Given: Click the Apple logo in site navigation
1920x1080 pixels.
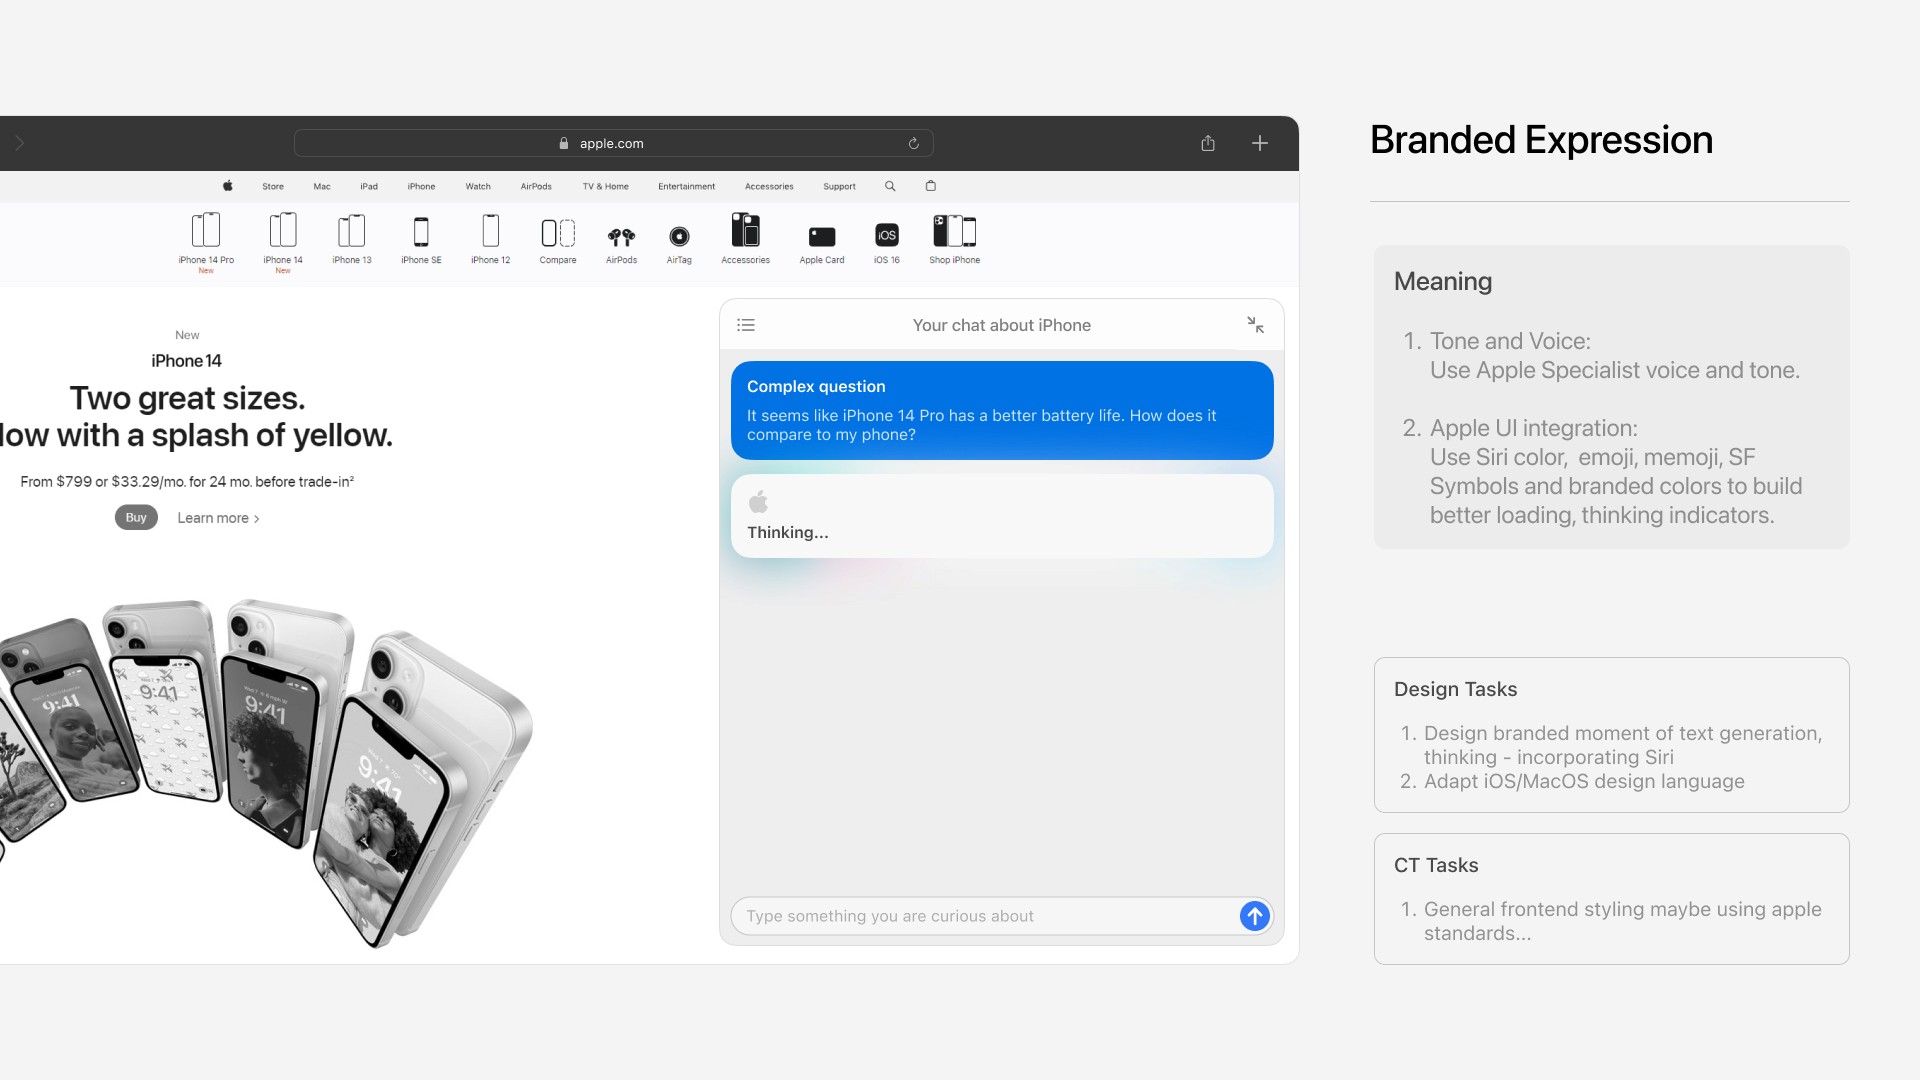Looking at the screenshot, I should click(227, 186).
